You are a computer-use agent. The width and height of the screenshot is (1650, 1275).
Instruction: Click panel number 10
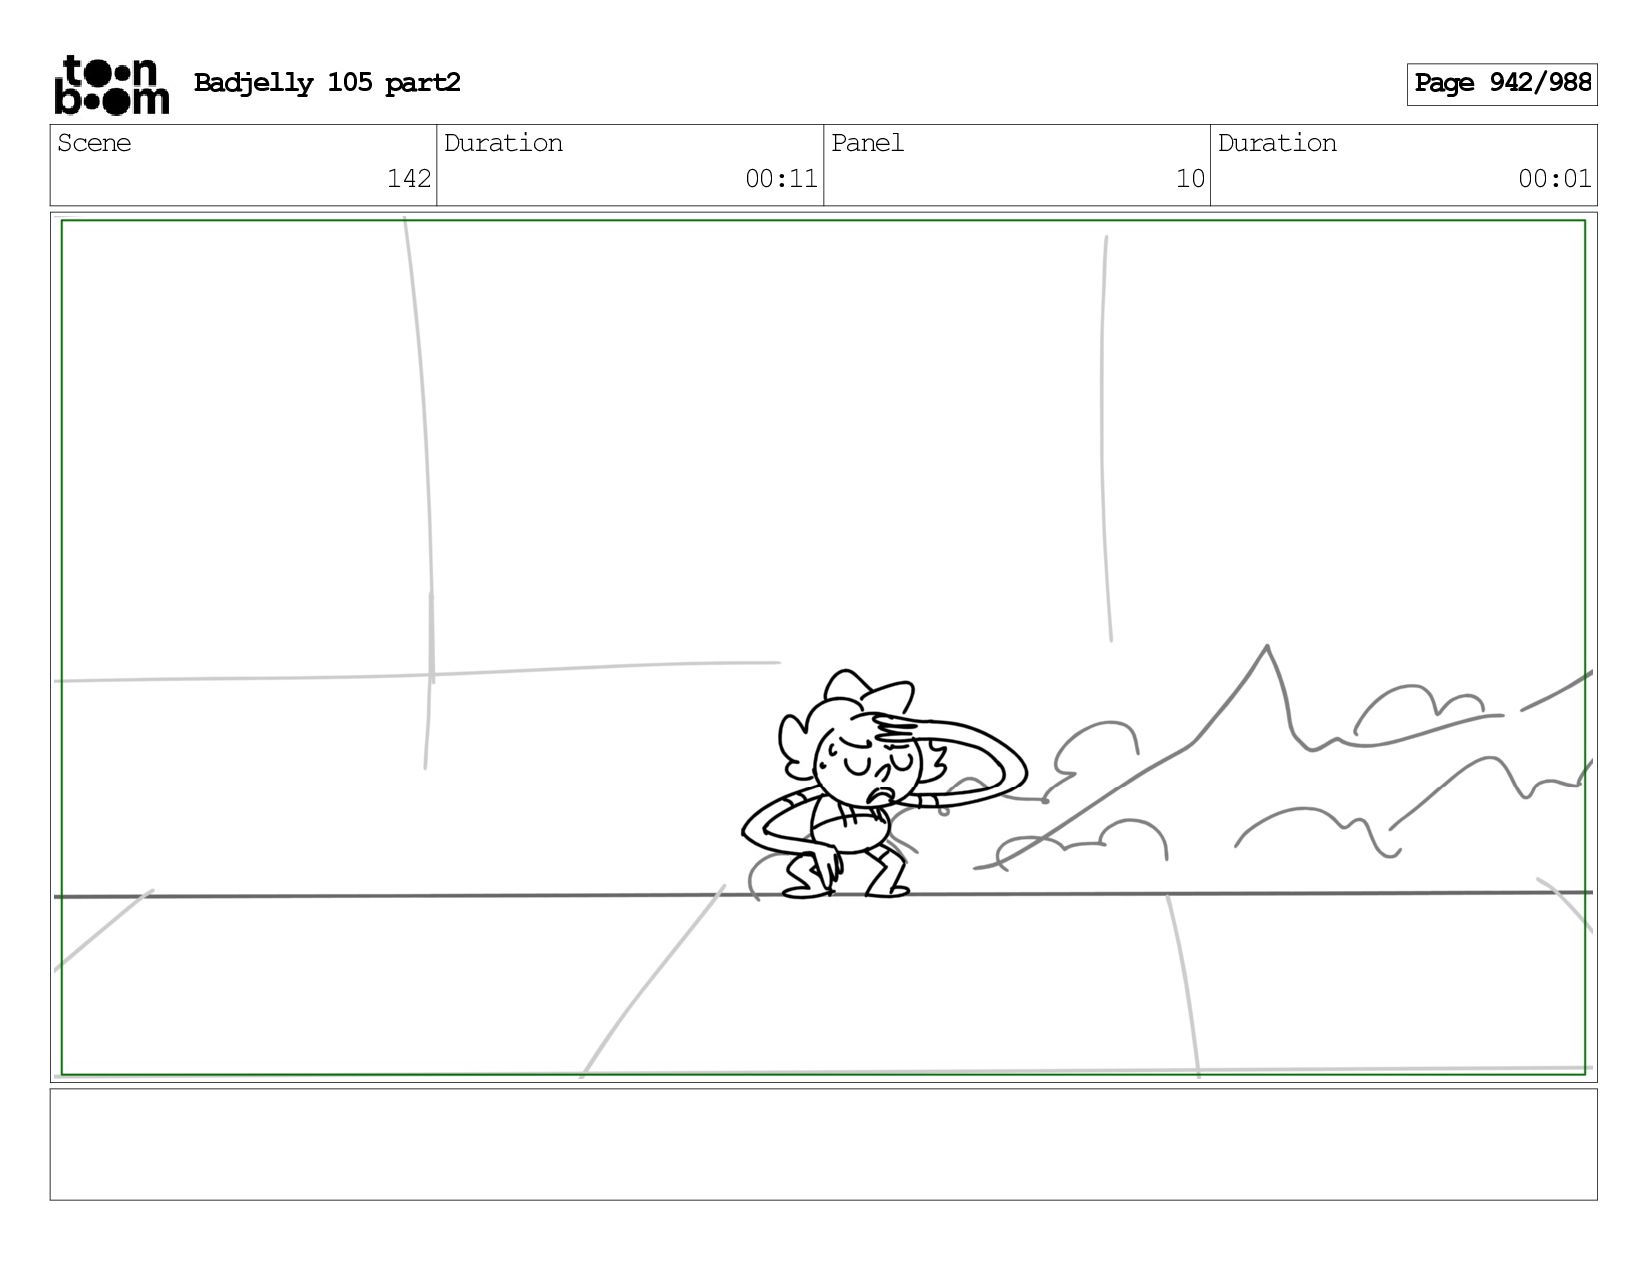tap(1190, 179)
